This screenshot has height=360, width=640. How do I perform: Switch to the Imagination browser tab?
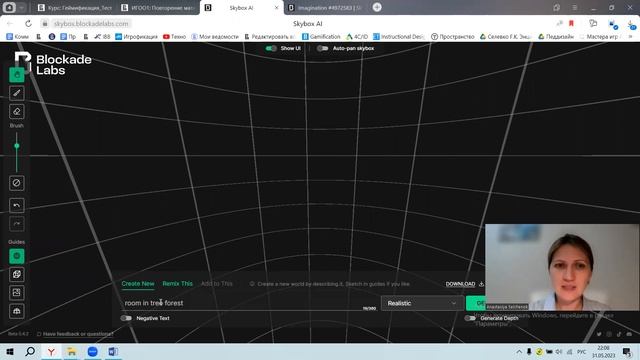326,8
